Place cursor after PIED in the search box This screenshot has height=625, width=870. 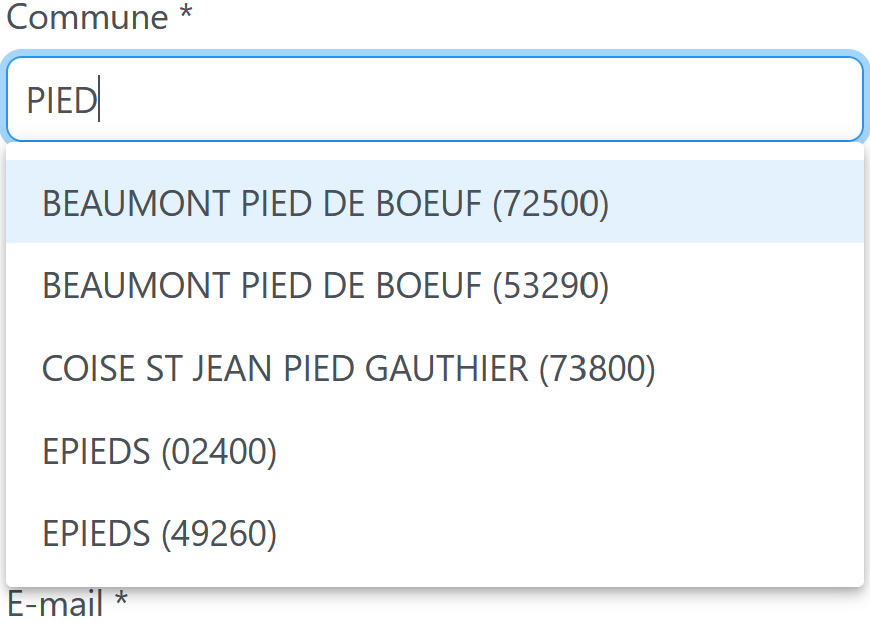[x=100, y=100]
